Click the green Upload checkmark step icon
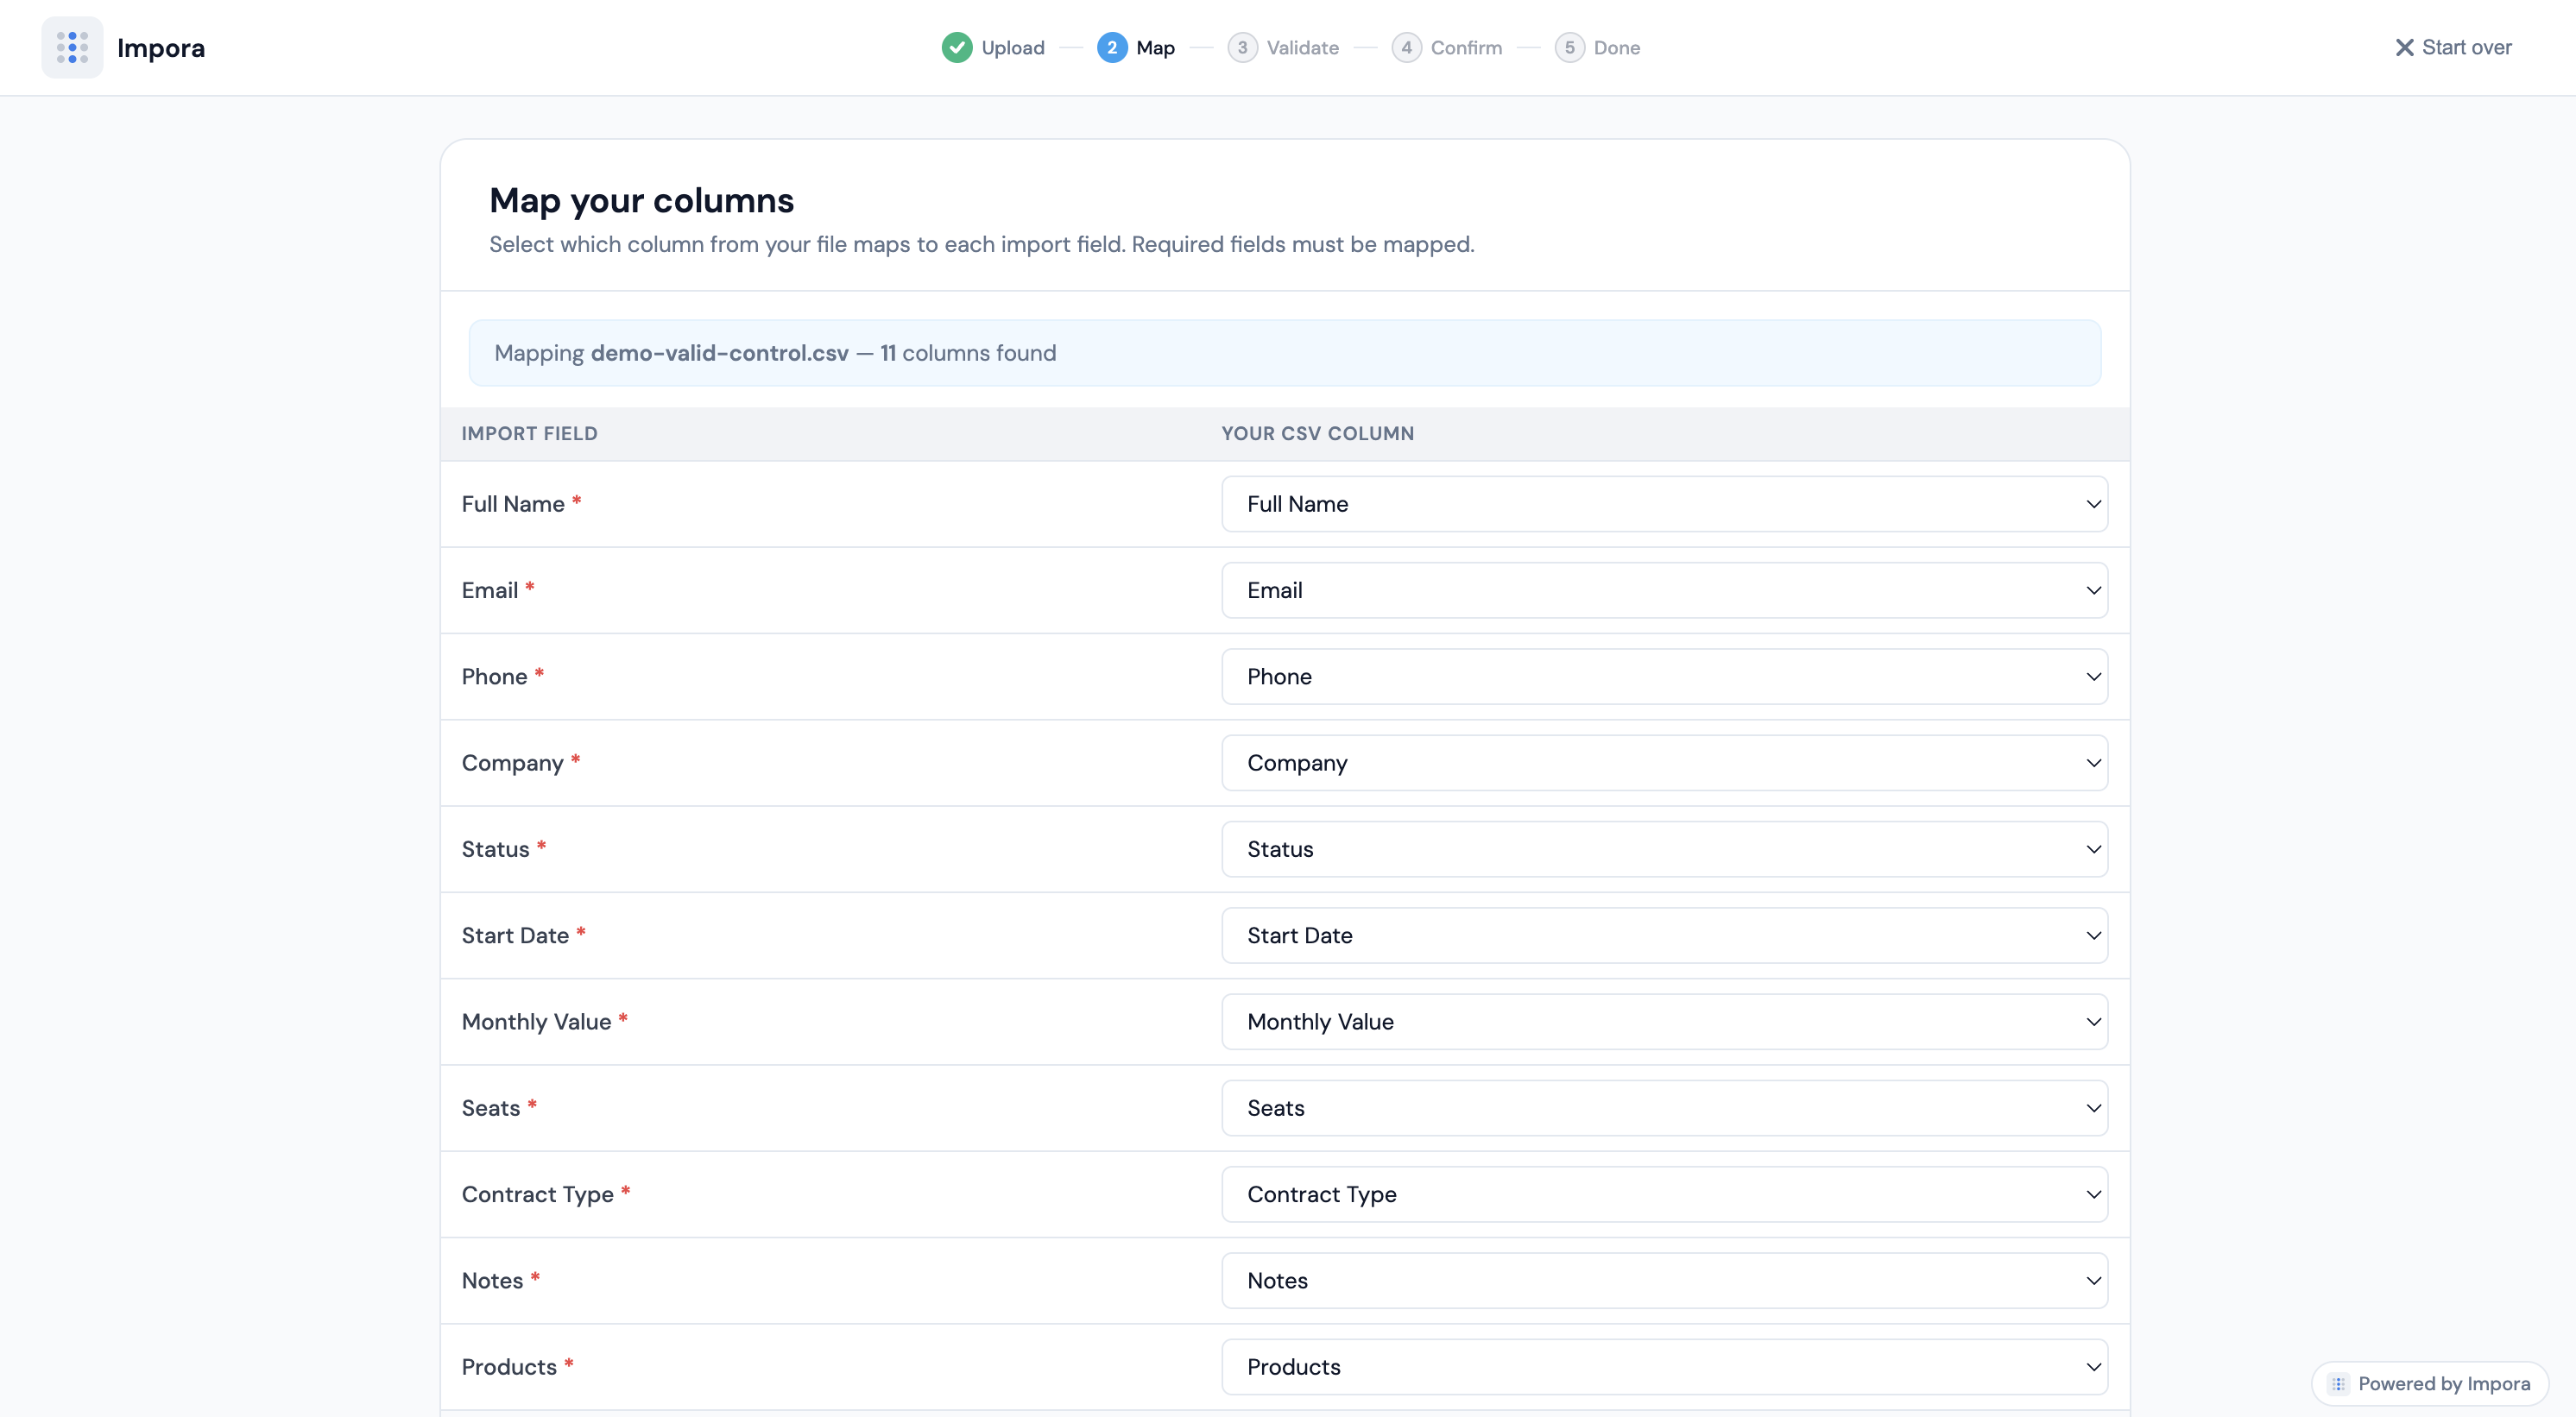The width and height of the screenshot is (2576, 1417). (x=957, y=47)
